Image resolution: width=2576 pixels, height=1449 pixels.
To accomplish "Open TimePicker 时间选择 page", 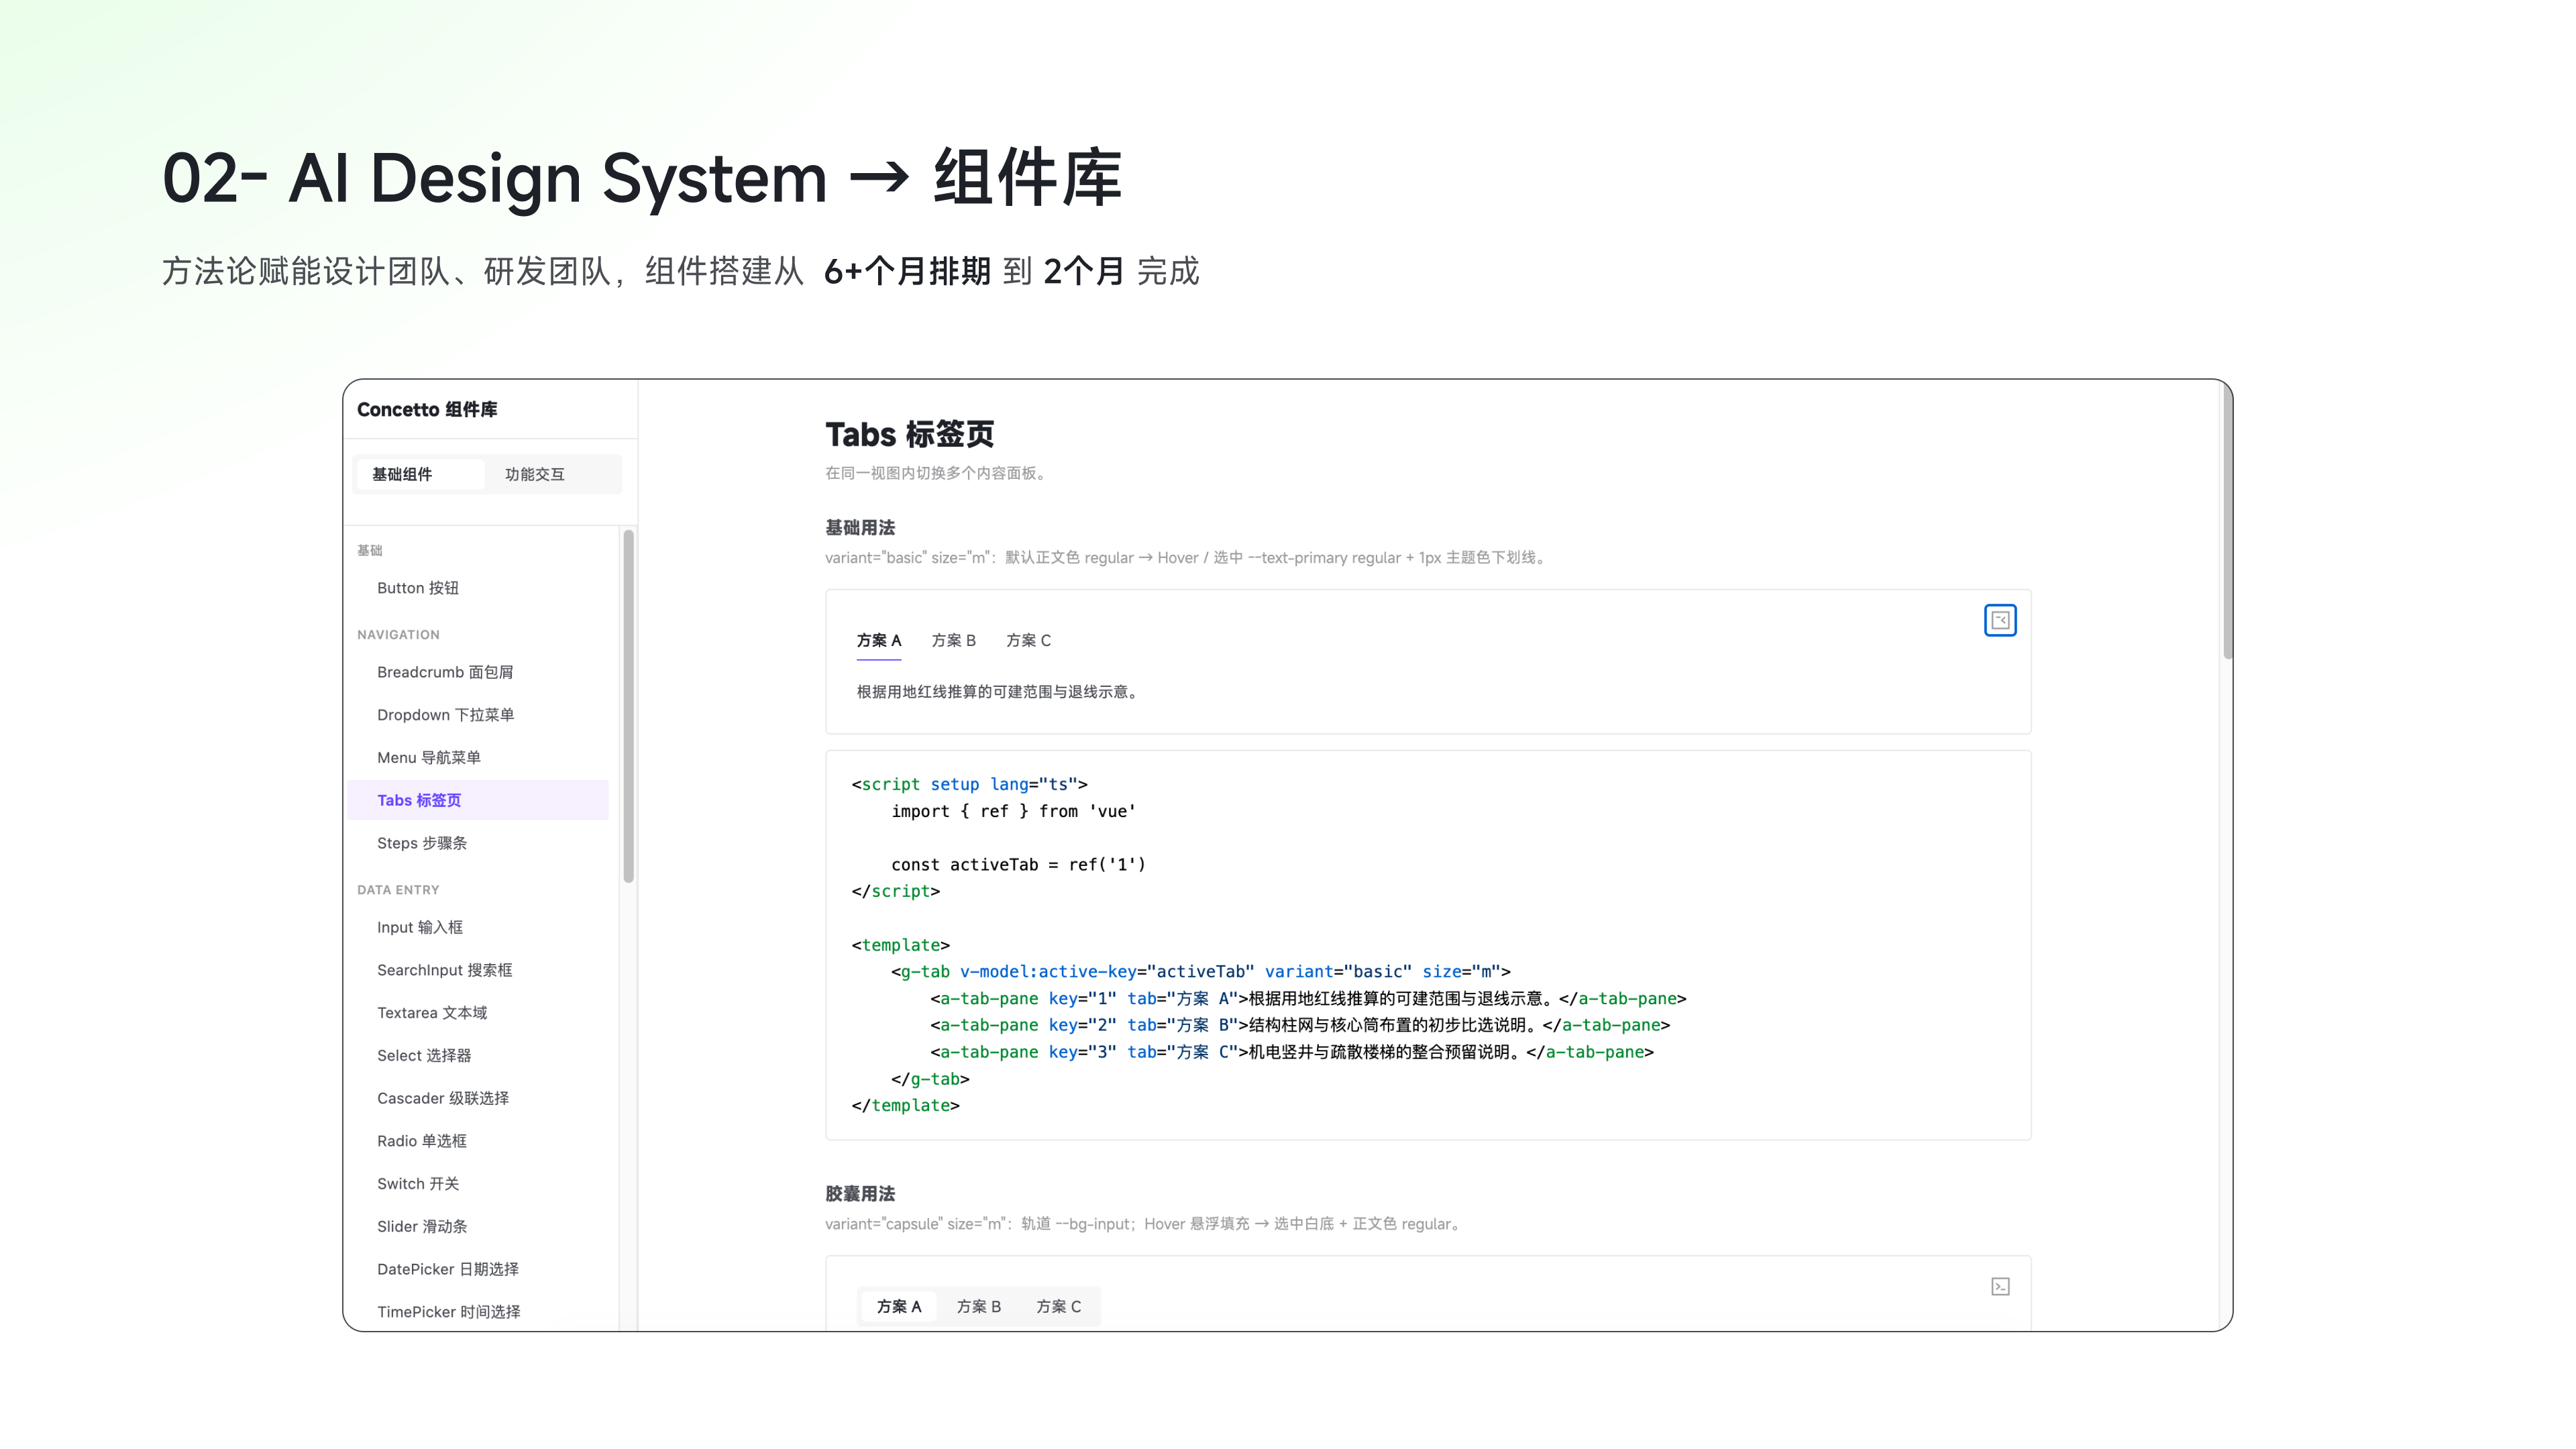I will coord(478,1312).
